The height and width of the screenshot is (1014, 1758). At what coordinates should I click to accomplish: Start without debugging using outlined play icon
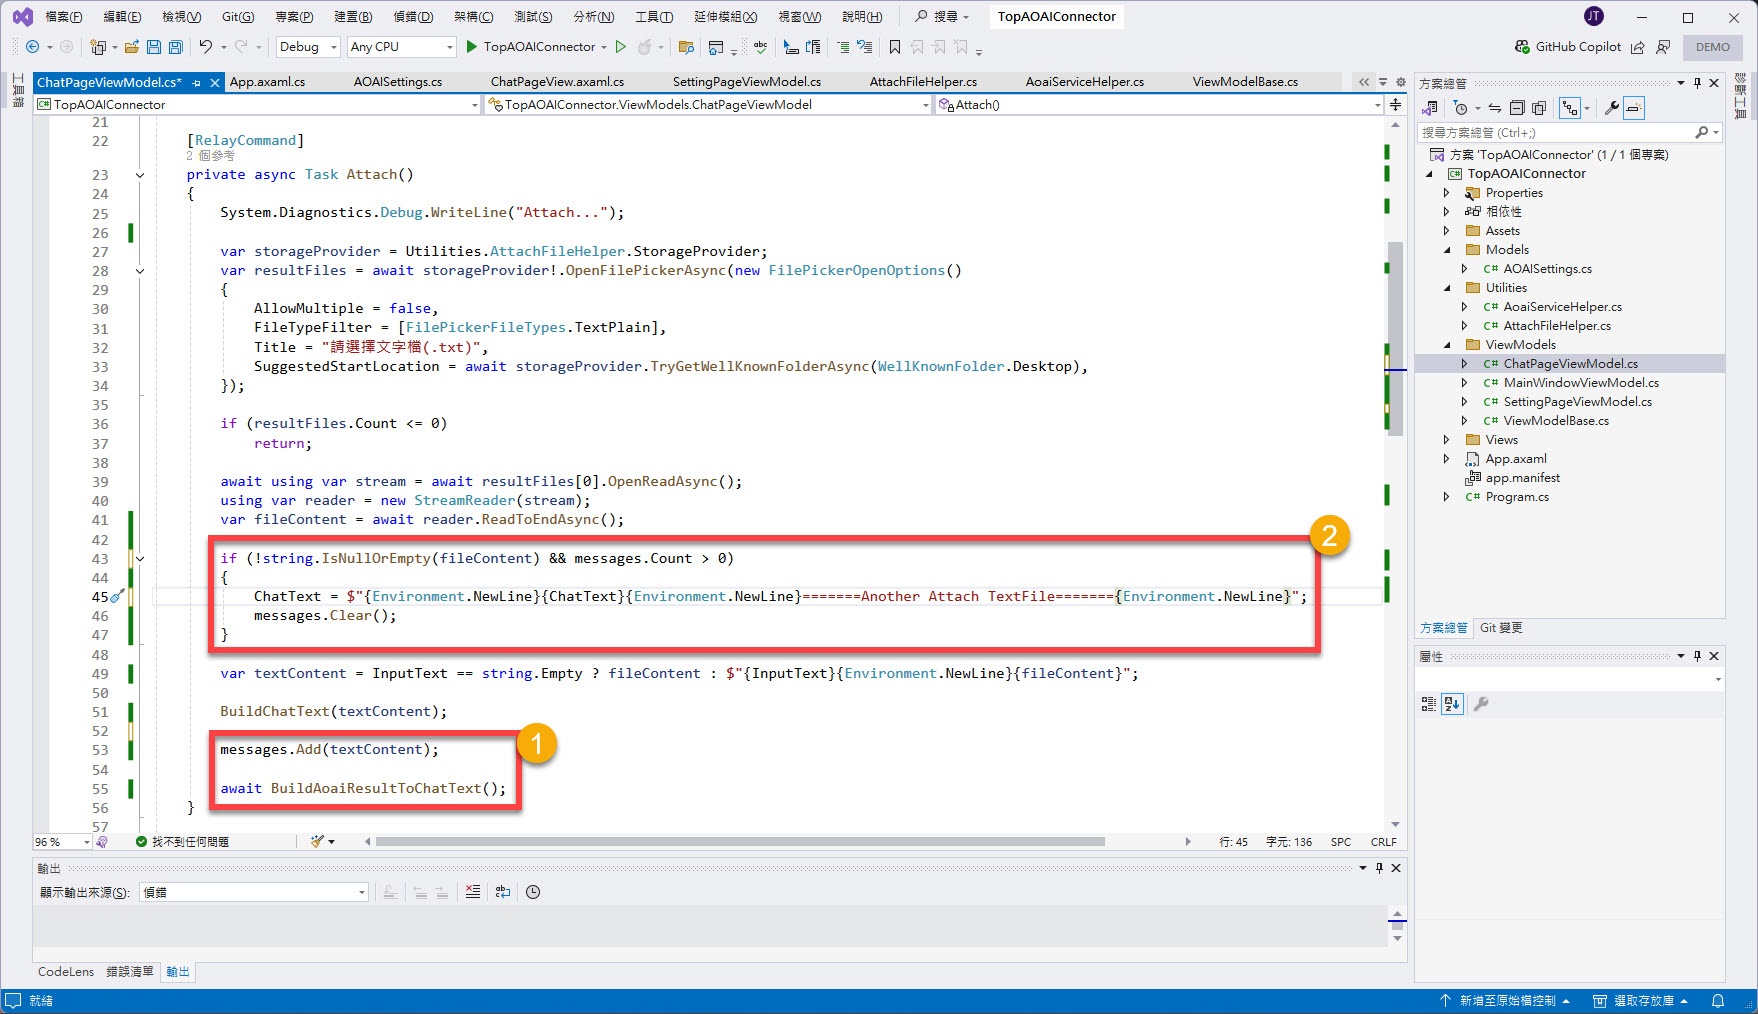(620, 47)
